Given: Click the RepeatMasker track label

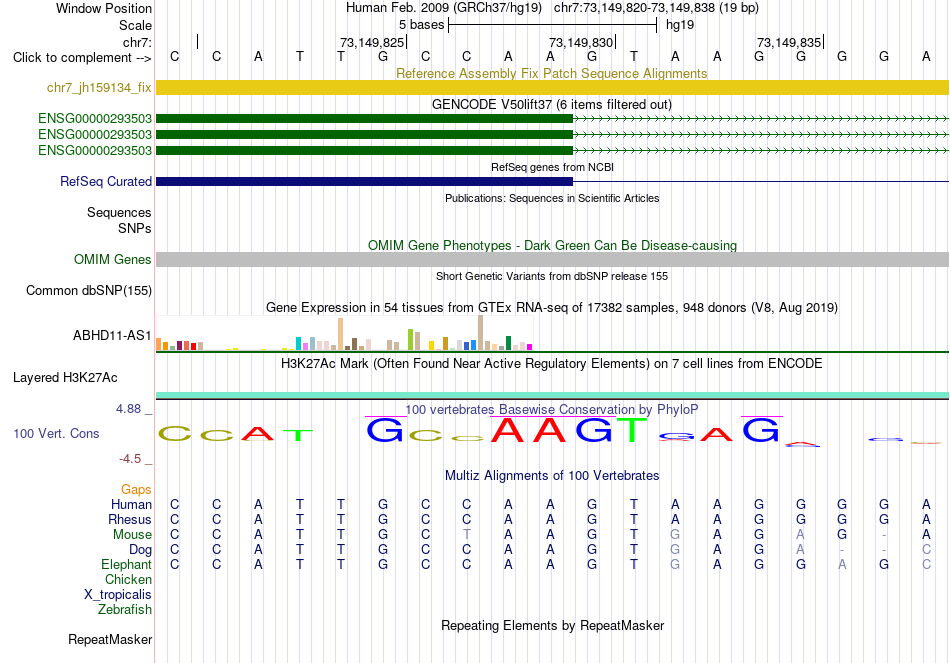Looking at the screenshot, I should click(110, 639).
